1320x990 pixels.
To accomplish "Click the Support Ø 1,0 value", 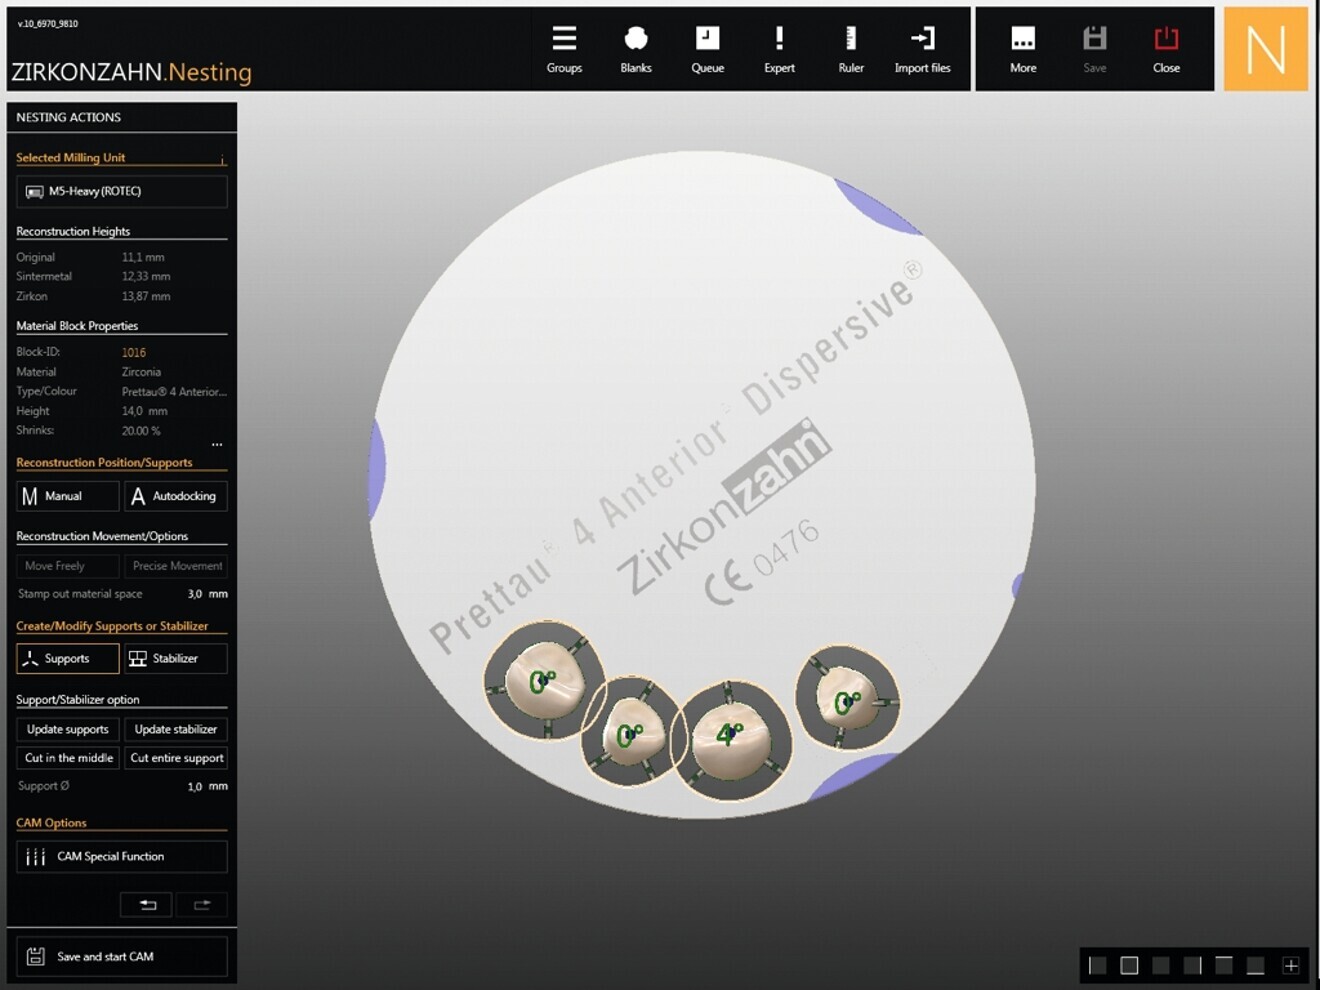I will coord(195,786).
